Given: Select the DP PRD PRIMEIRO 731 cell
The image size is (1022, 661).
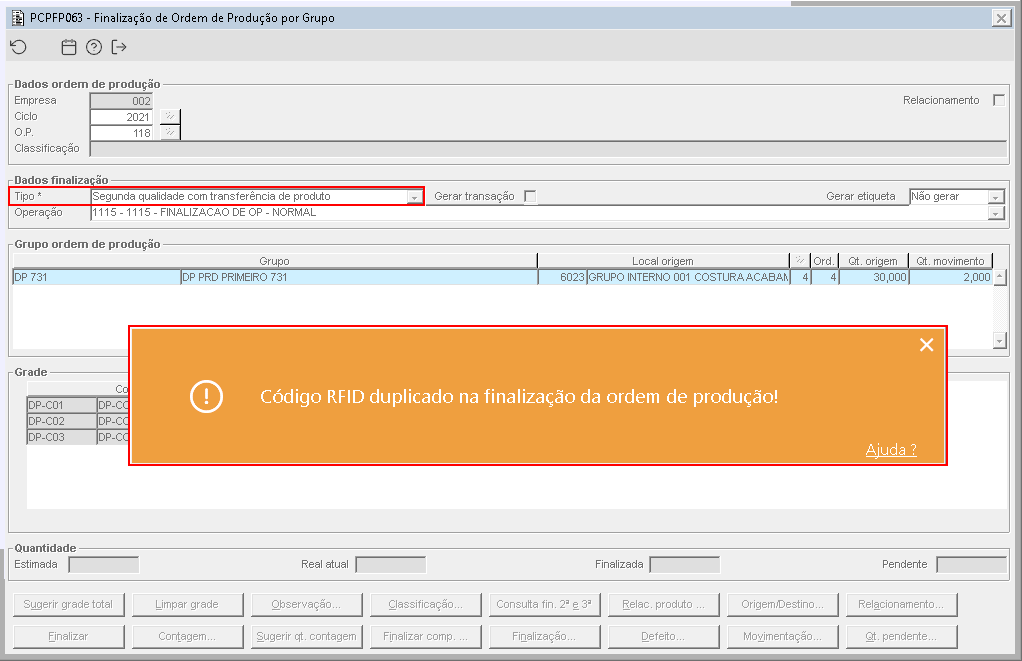Looking at the screenshot, I should tap(359, 277).
